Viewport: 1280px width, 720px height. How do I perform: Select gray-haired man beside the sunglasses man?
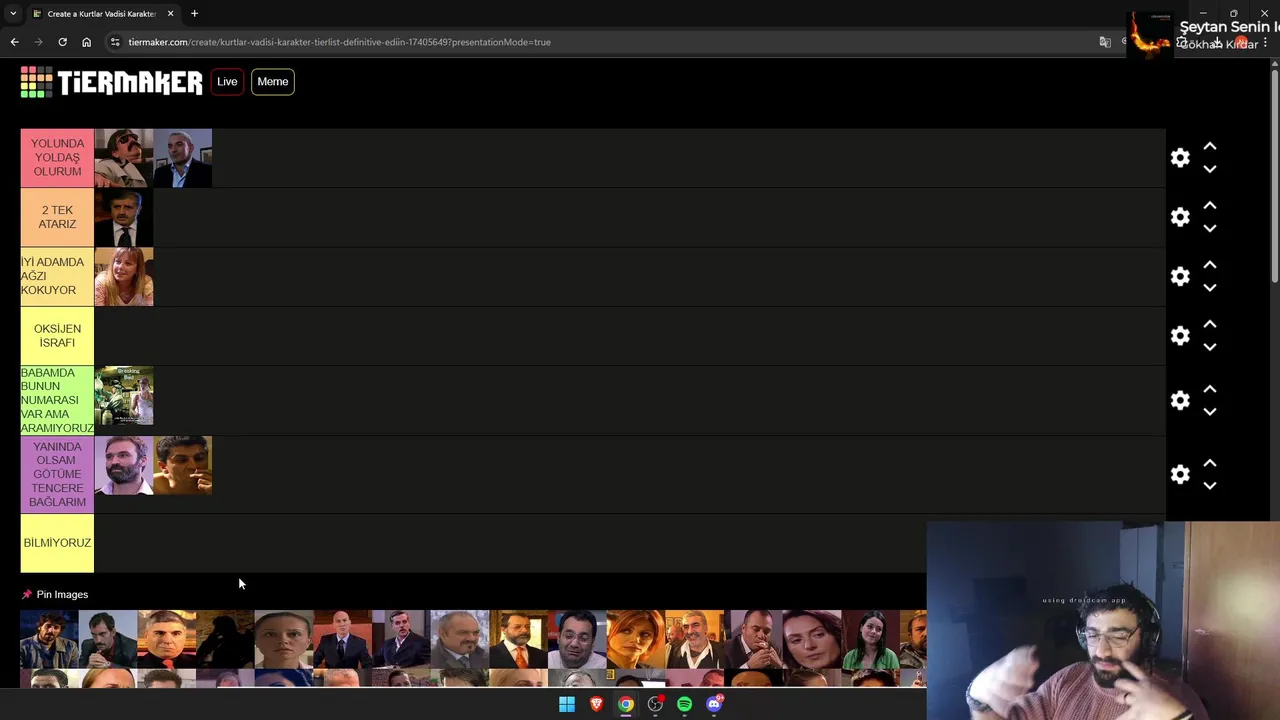[x=183, y=158]
